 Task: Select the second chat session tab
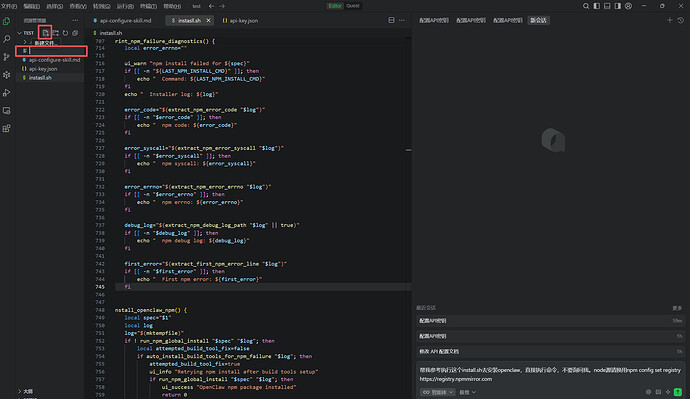(x=470, y=20)
